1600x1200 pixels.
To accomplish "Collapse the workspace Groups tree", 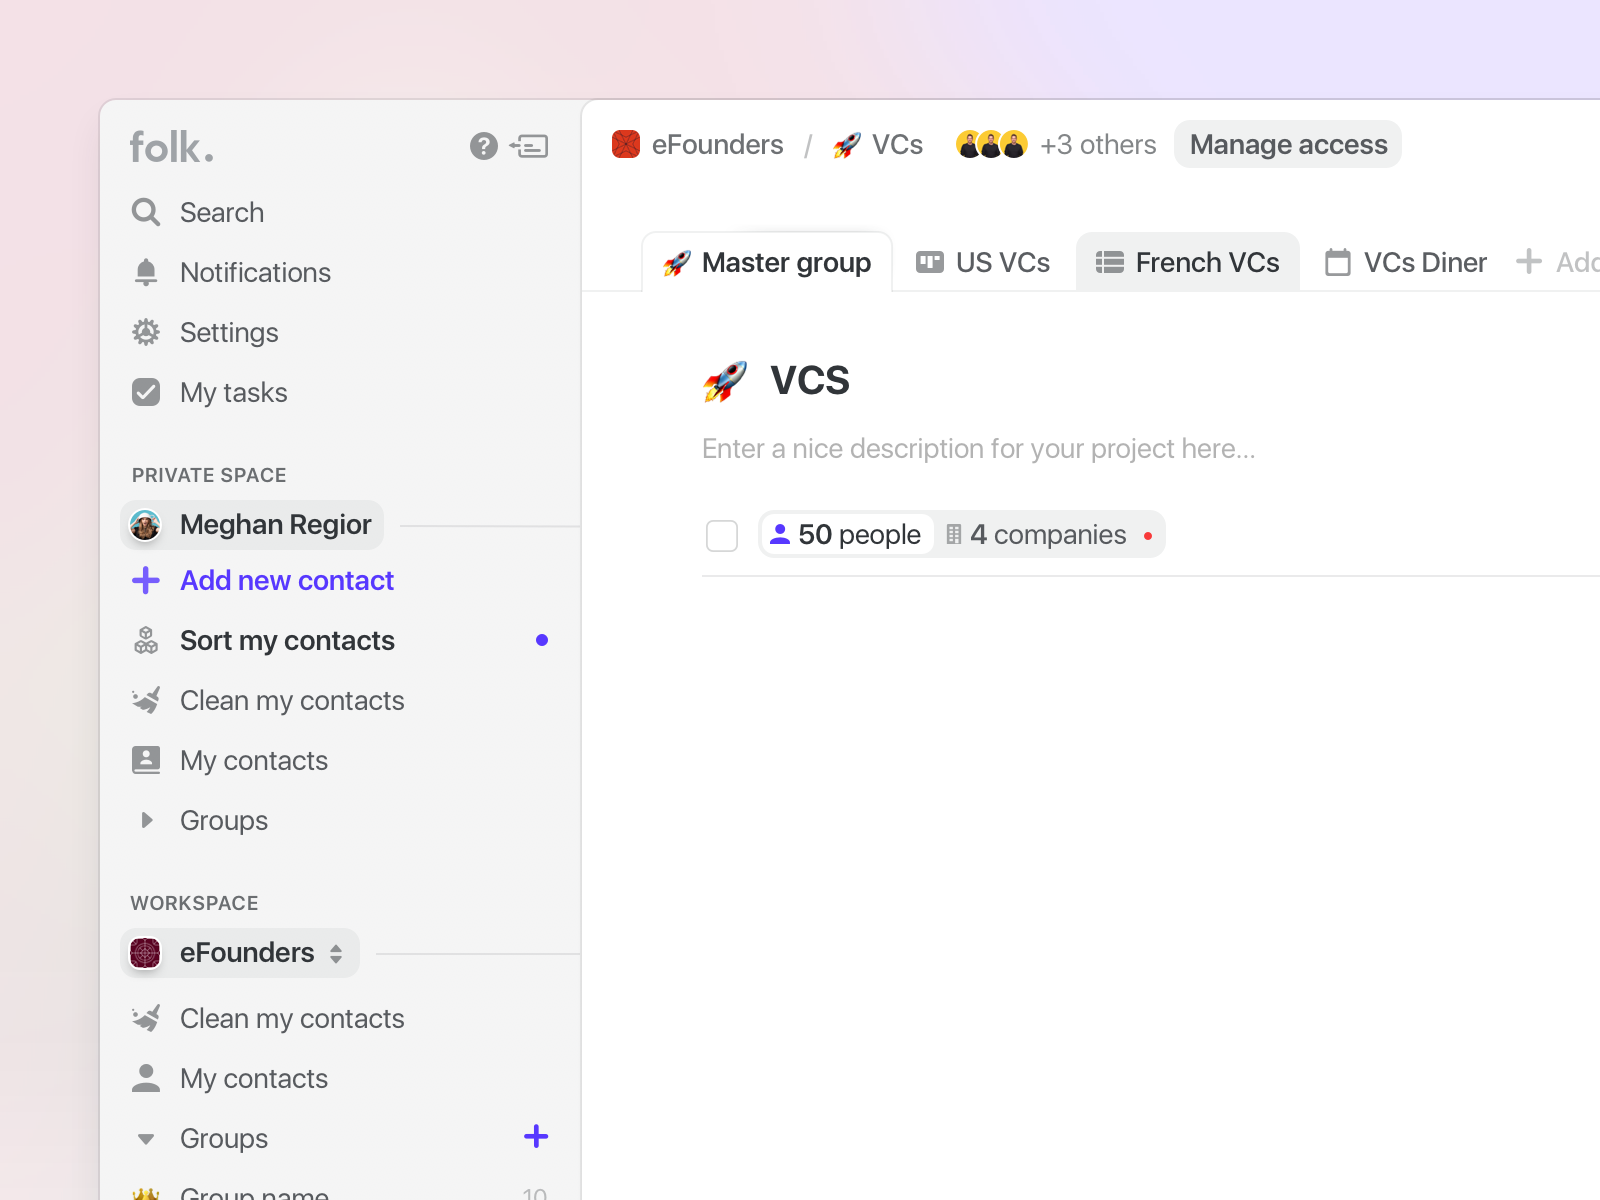I will pos(146,1138).
